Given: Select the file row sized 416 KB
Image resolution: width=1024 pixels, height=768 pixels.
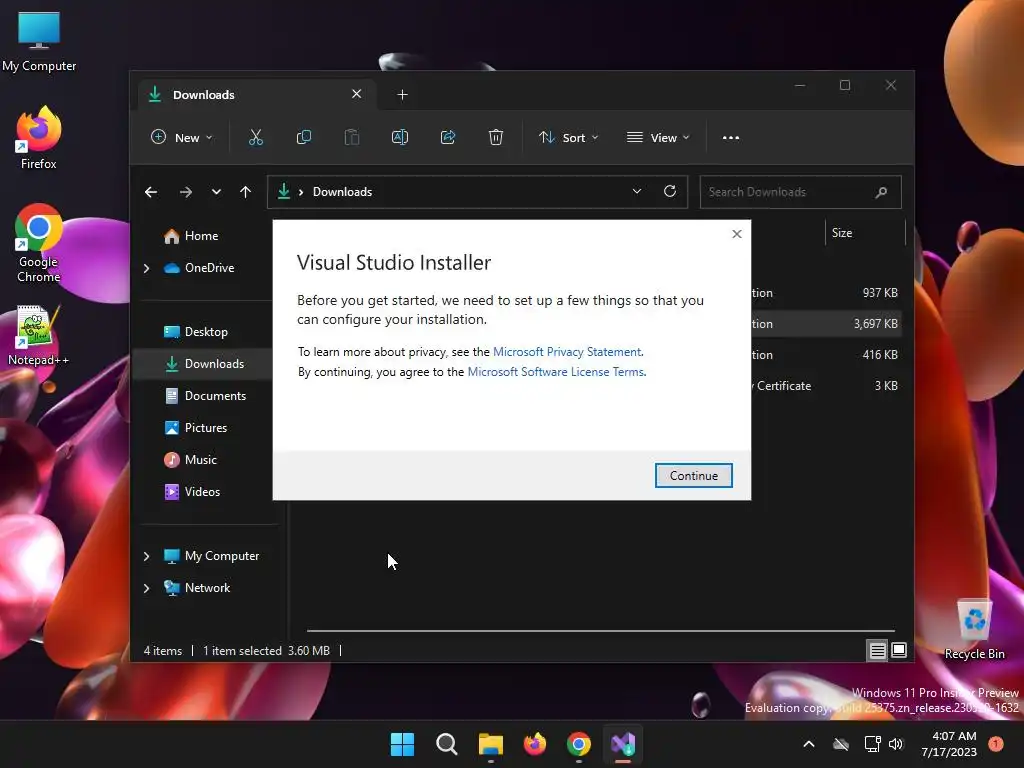Looking at the screenshot, I should (x=826, y=355).
